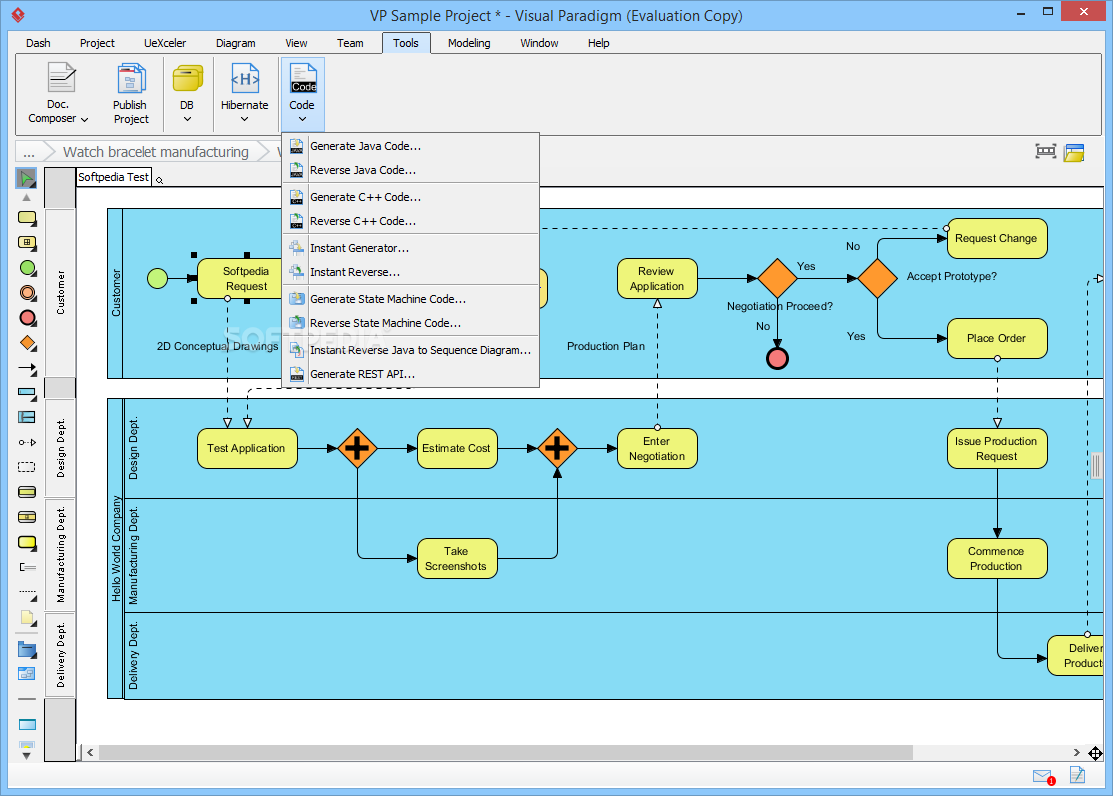Choose Generate Java Code...
Screen dimensions: 1113x796
[x=411, y=146]
